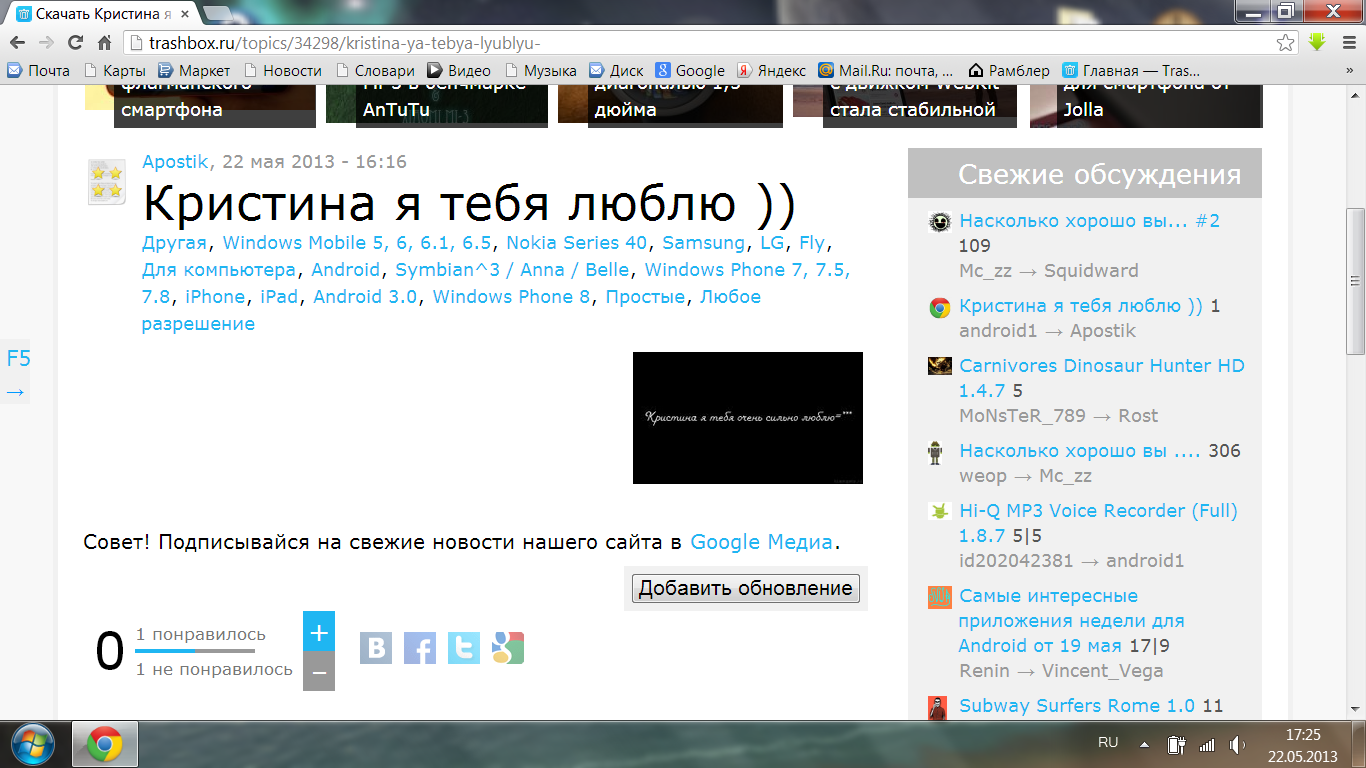This screenshot has height=768, width=1366.
Task: Upvote with the blue plus button
Action: tap(319, 632)
